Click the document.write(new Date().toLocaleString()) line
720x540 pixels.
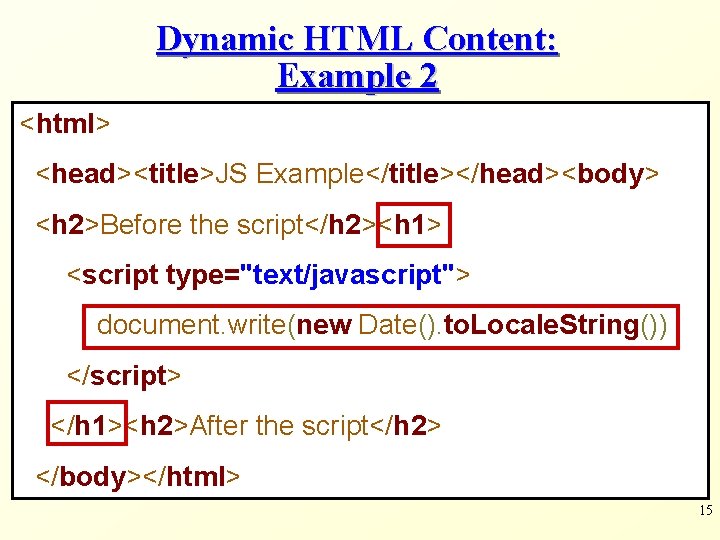pyautogui.click(x=381, y=326)
